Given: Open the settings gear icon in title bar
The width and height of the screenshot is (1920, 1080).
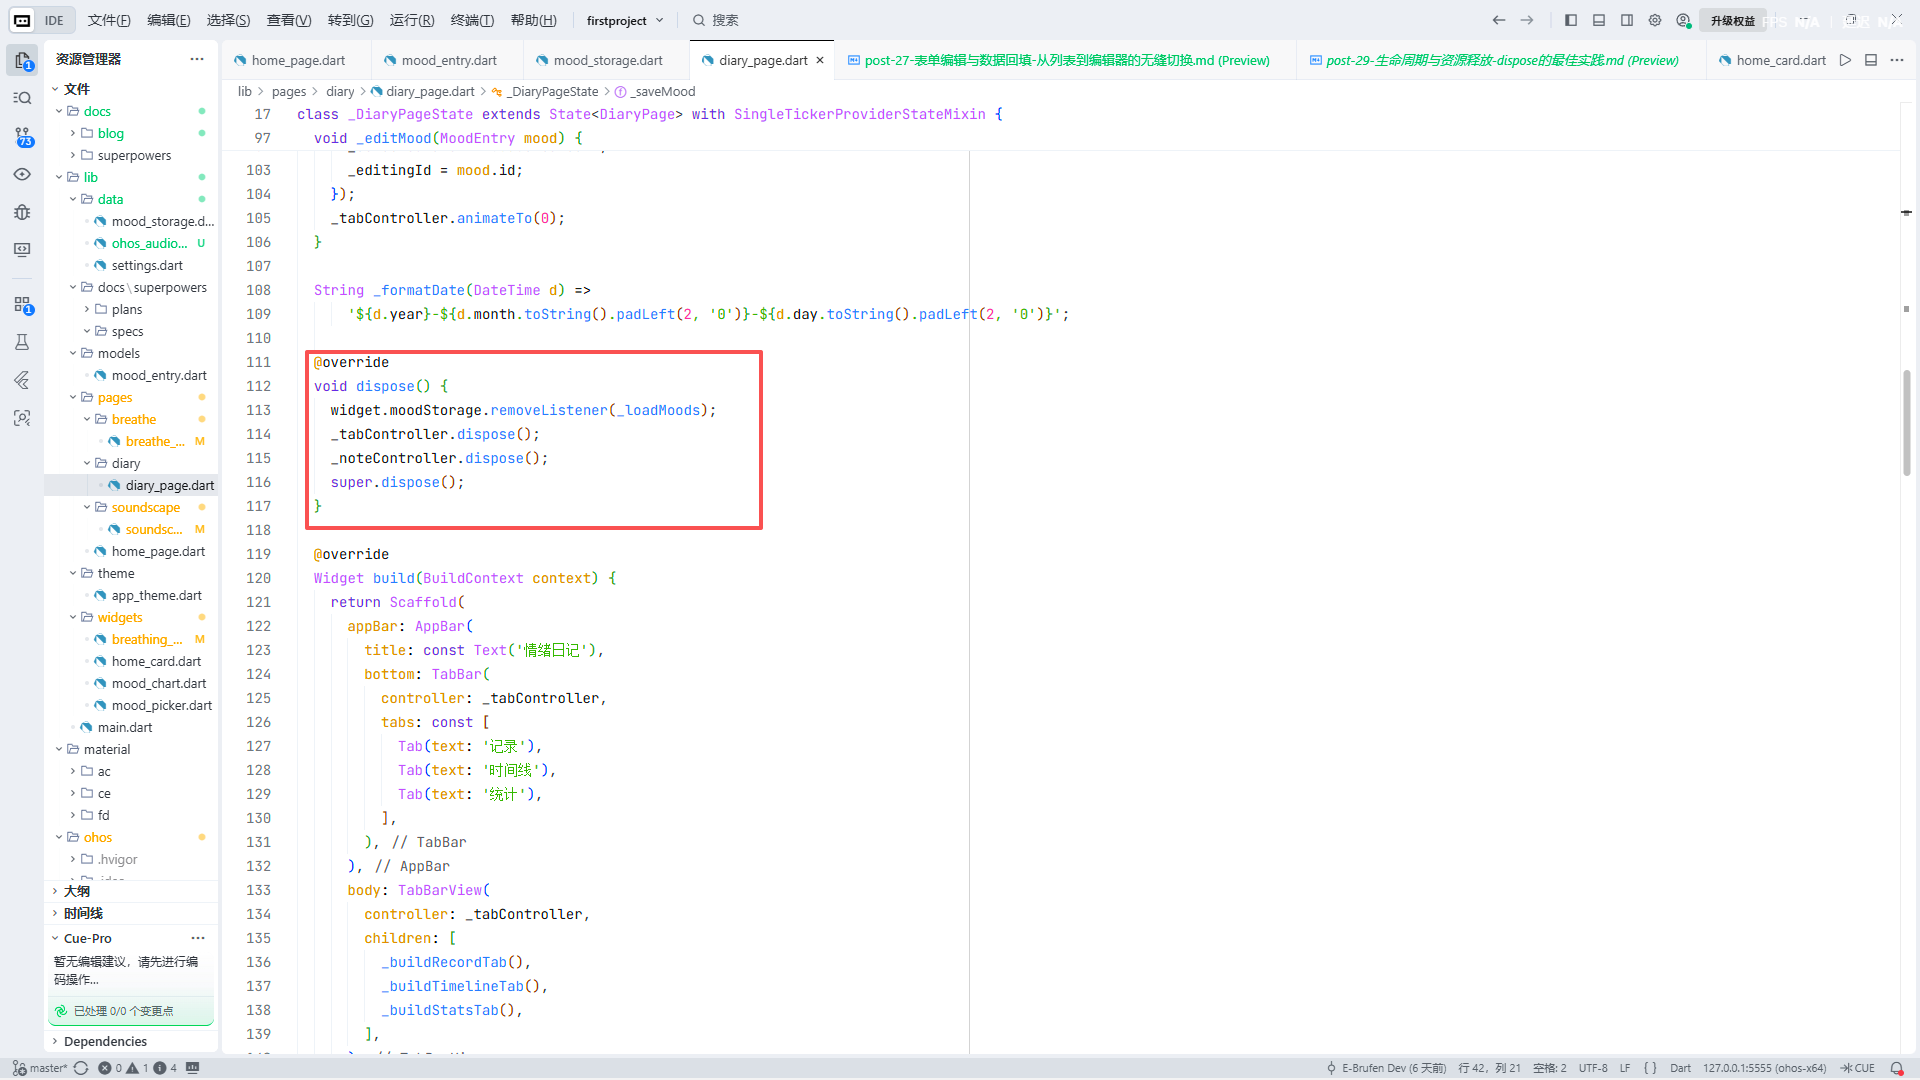Looking at the screenshot, I should click(x=1655, y=20).
